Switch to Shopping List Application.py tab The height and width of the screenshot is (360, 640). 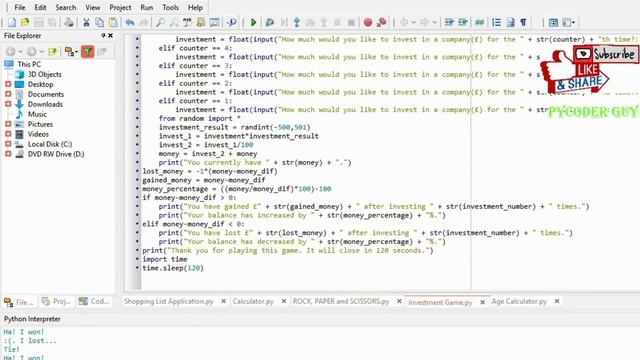(169, 301)
